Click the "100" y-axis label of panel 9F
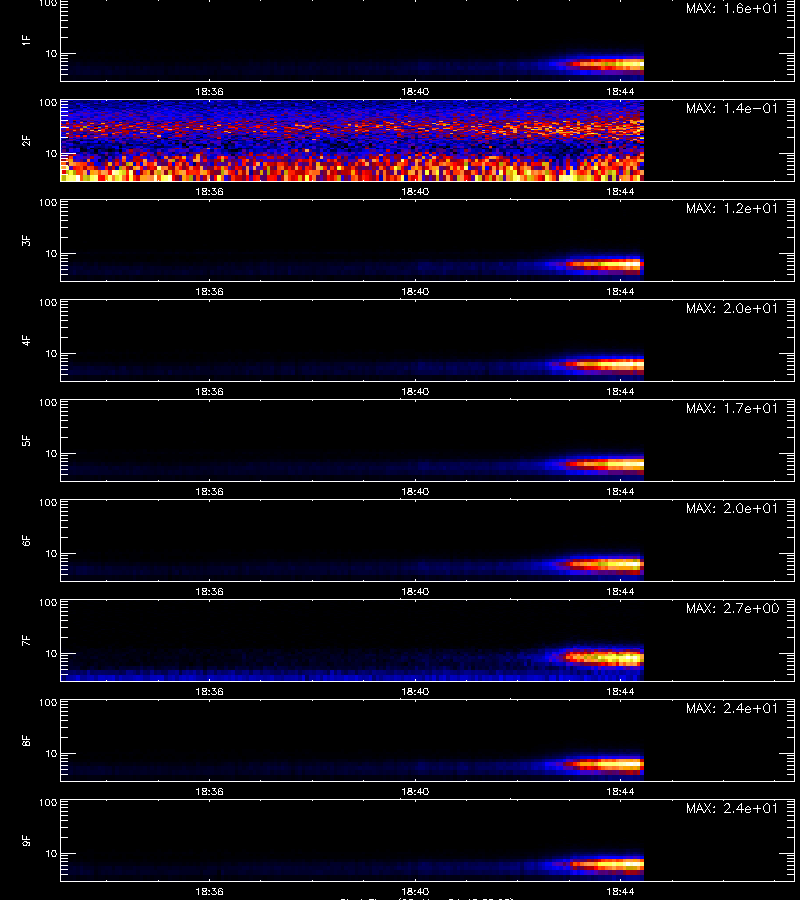This screenshot has width=800, height=900. (x=48, y=802)
